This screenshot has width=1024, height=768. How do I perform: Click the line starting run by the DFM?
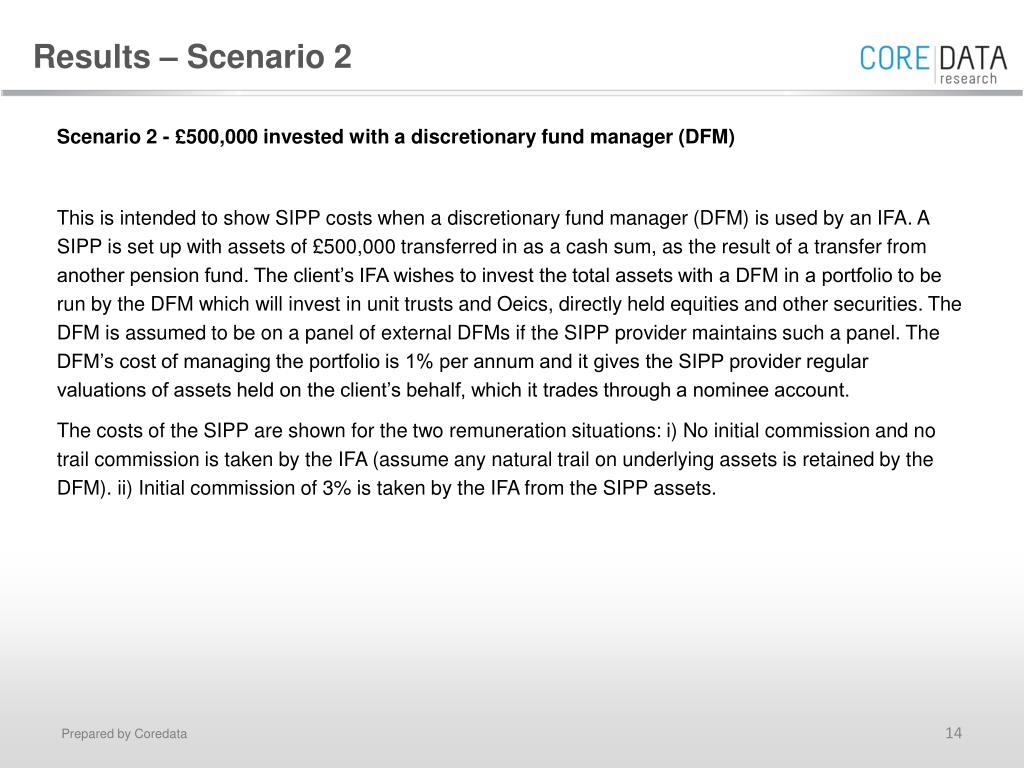click(x=509, y=304)
